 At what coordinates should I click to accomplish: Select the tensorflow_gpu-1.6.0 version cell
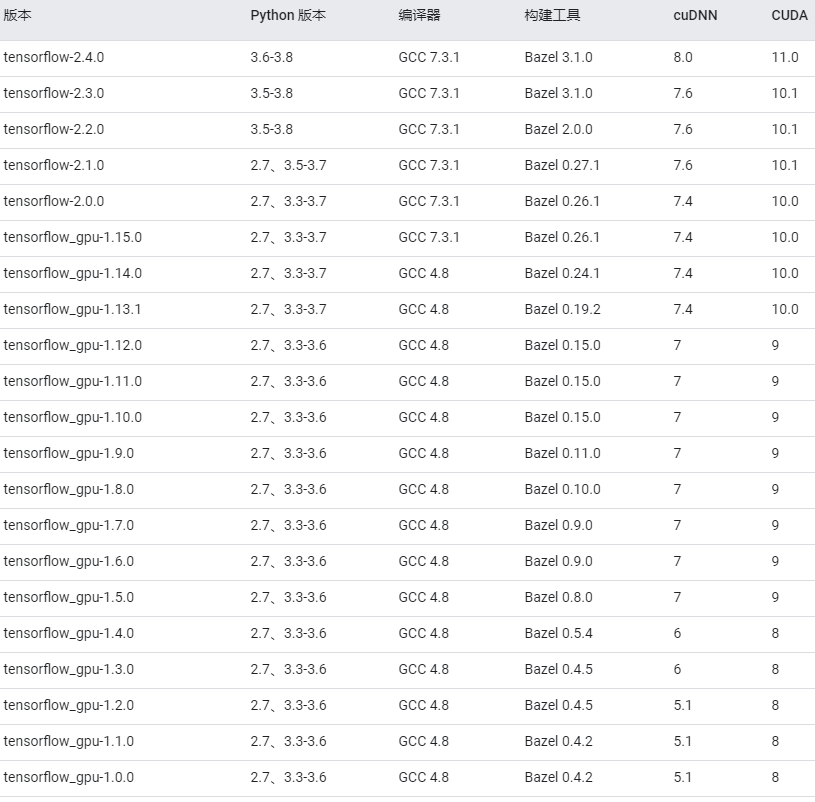click(69, 561)
